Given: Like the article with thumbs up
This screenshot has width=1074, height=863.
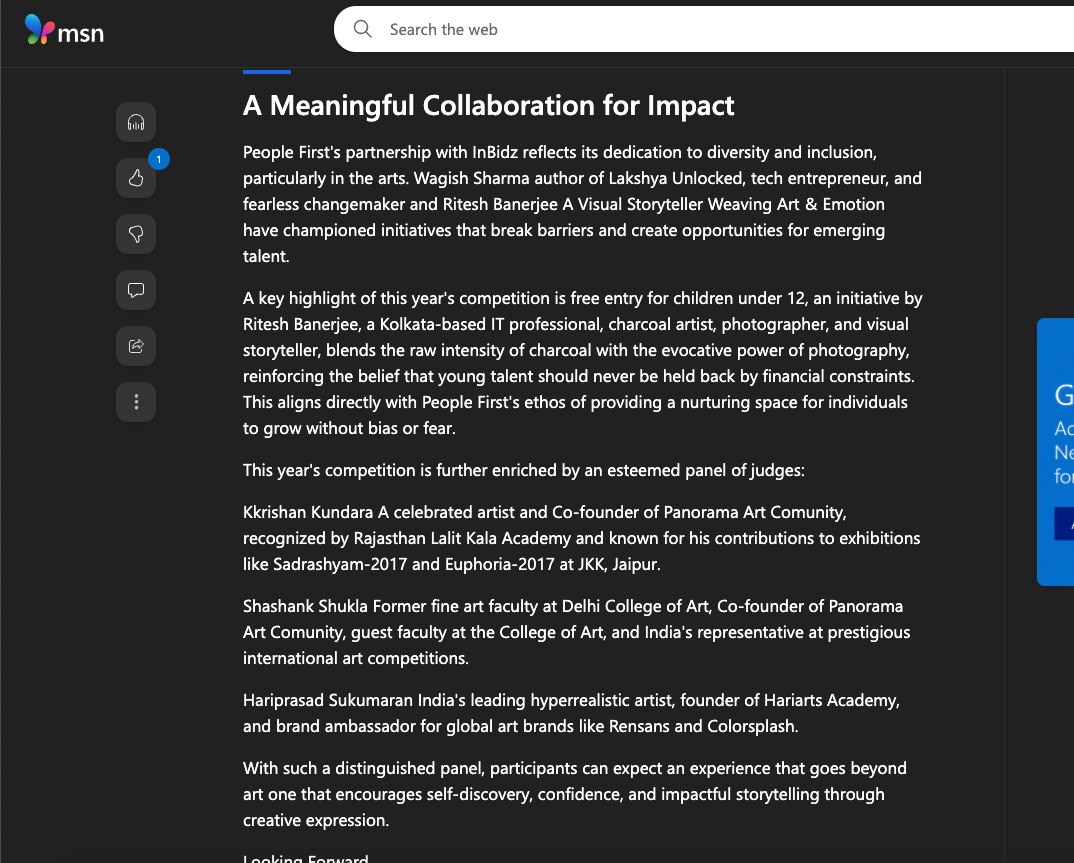Looking at the screenshot, I should click(x=136, y=179).
